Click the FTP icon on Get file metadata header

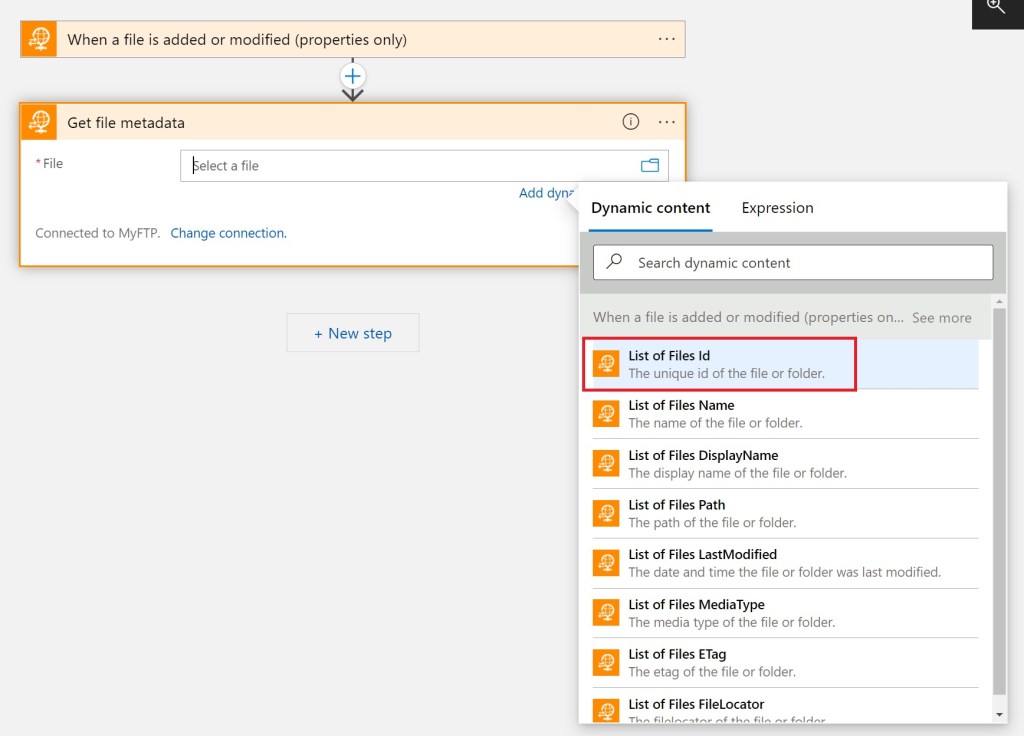pos(39,122)
